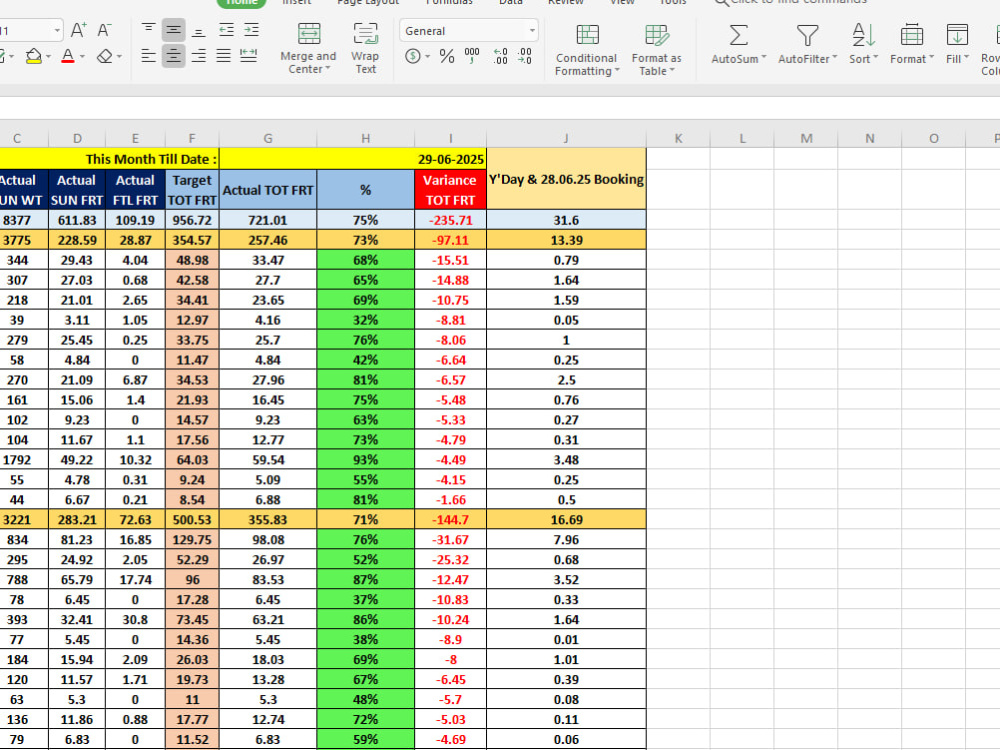Select cell with value 500.53
Viewport: 1000px width, 750px height.
(x=192, y=520)
